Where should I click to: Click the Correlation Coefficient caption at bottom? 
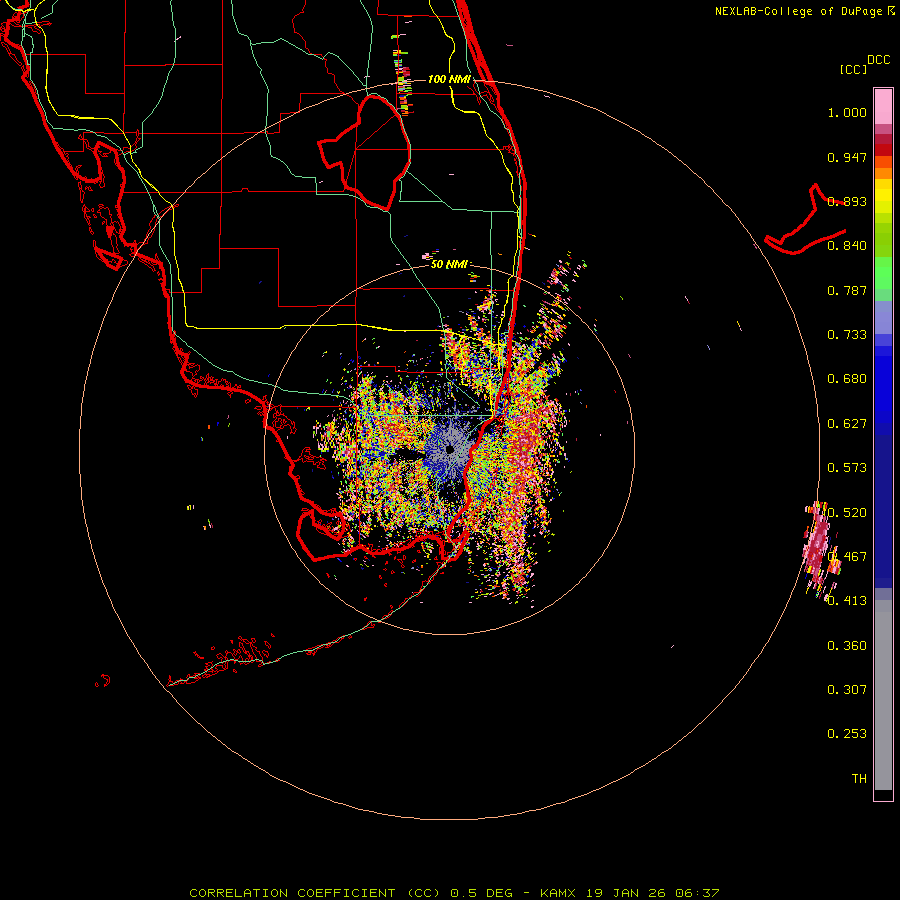(x=454, y=893)
